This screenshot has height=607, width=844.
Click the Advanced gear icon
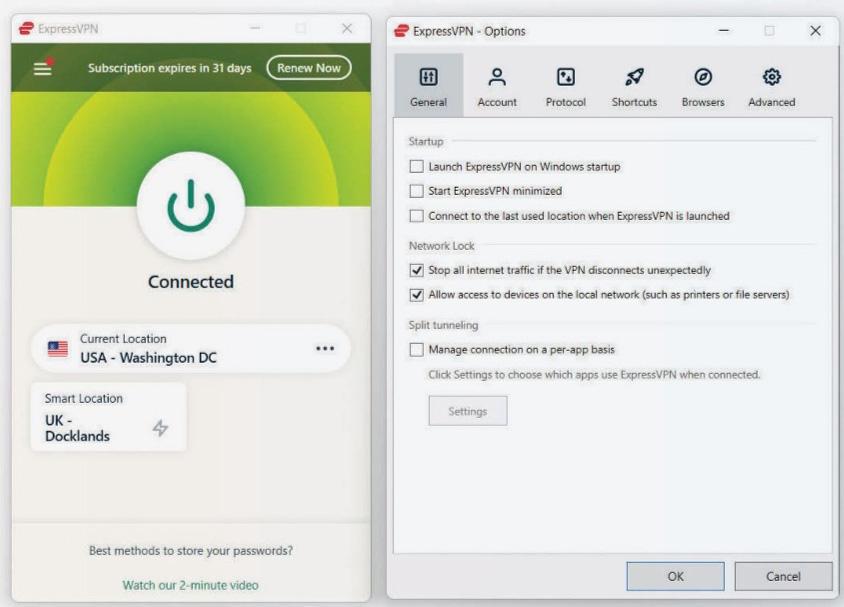pos(772,77)
